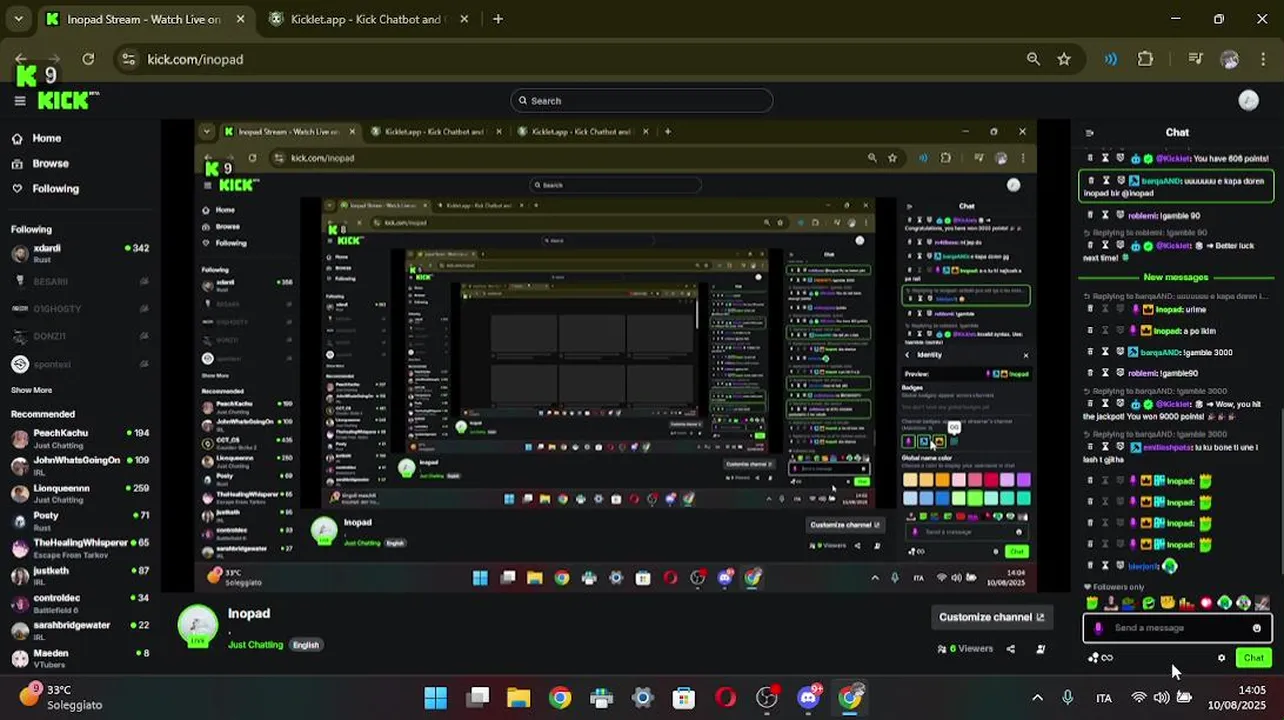Open Chrome three-dot menu
This screenshot has width=1284, height=720.
[x=1262, y=59]
